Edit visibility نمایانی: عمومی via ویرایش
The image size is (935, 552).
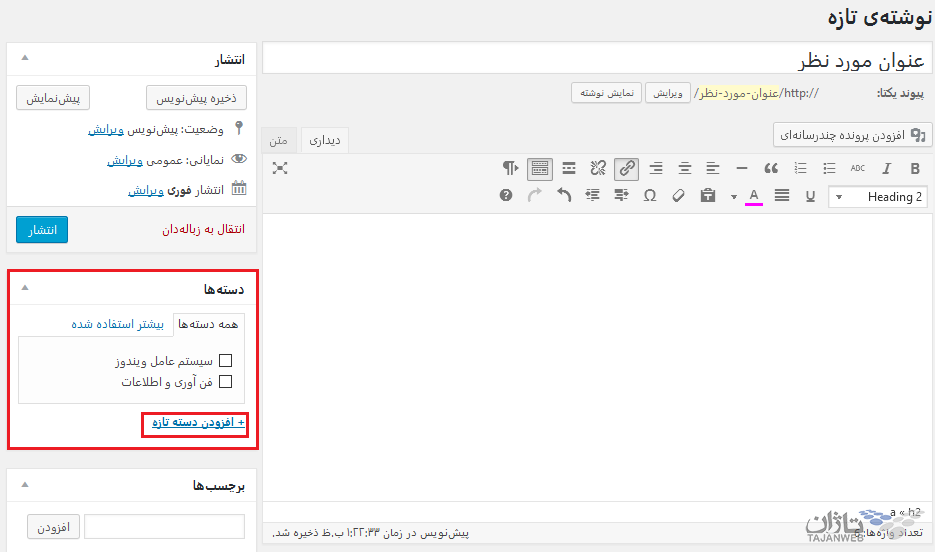point(125,160)
